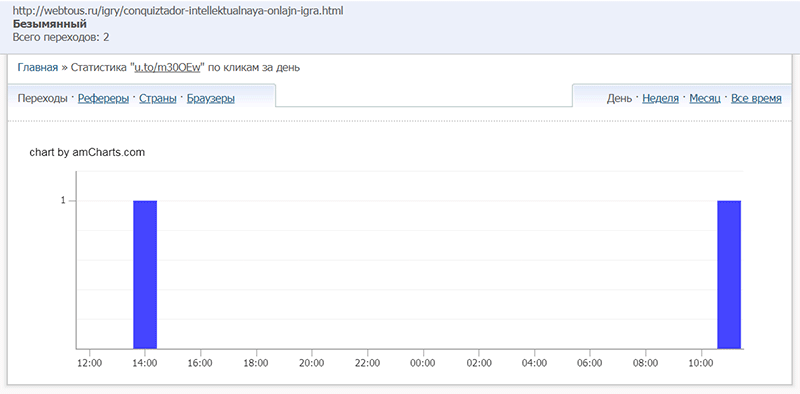Click the 22:00 axis label
Viewport: 800px width, 394px height.
pos(367,363)
